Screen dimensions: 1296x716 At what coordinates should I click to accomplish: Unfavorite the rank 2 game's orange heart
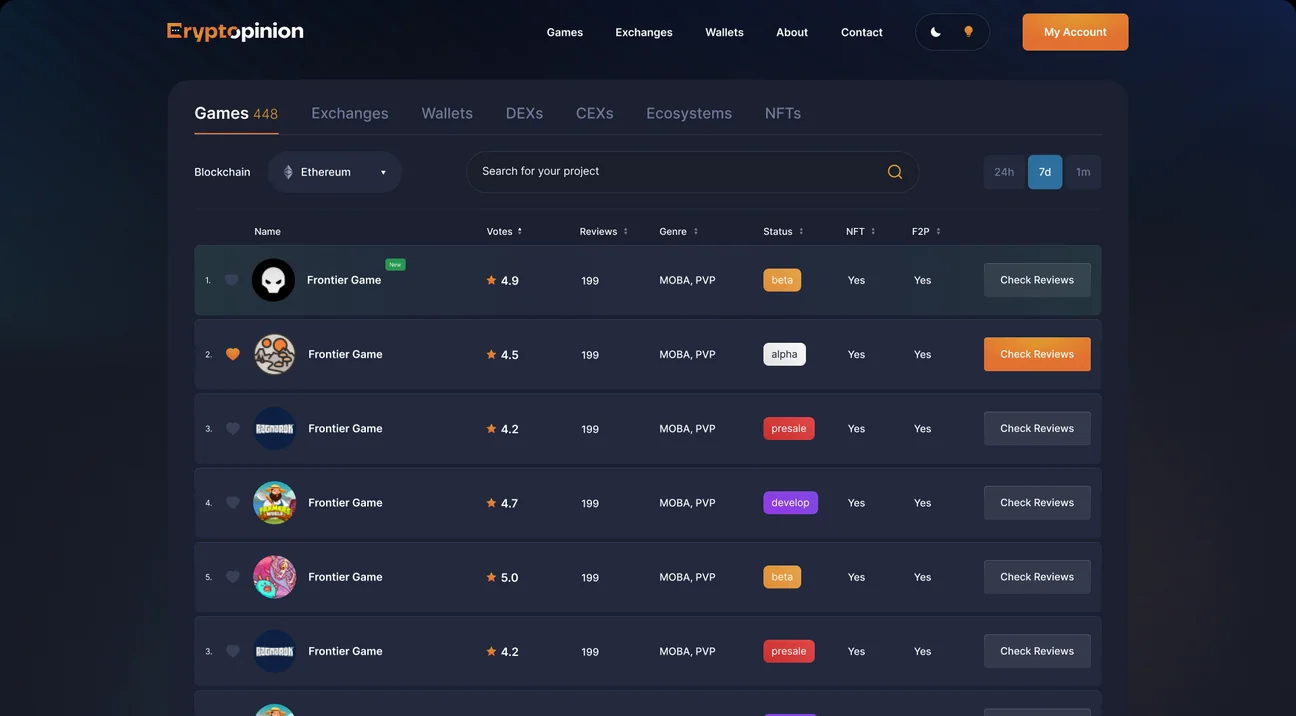233,354
